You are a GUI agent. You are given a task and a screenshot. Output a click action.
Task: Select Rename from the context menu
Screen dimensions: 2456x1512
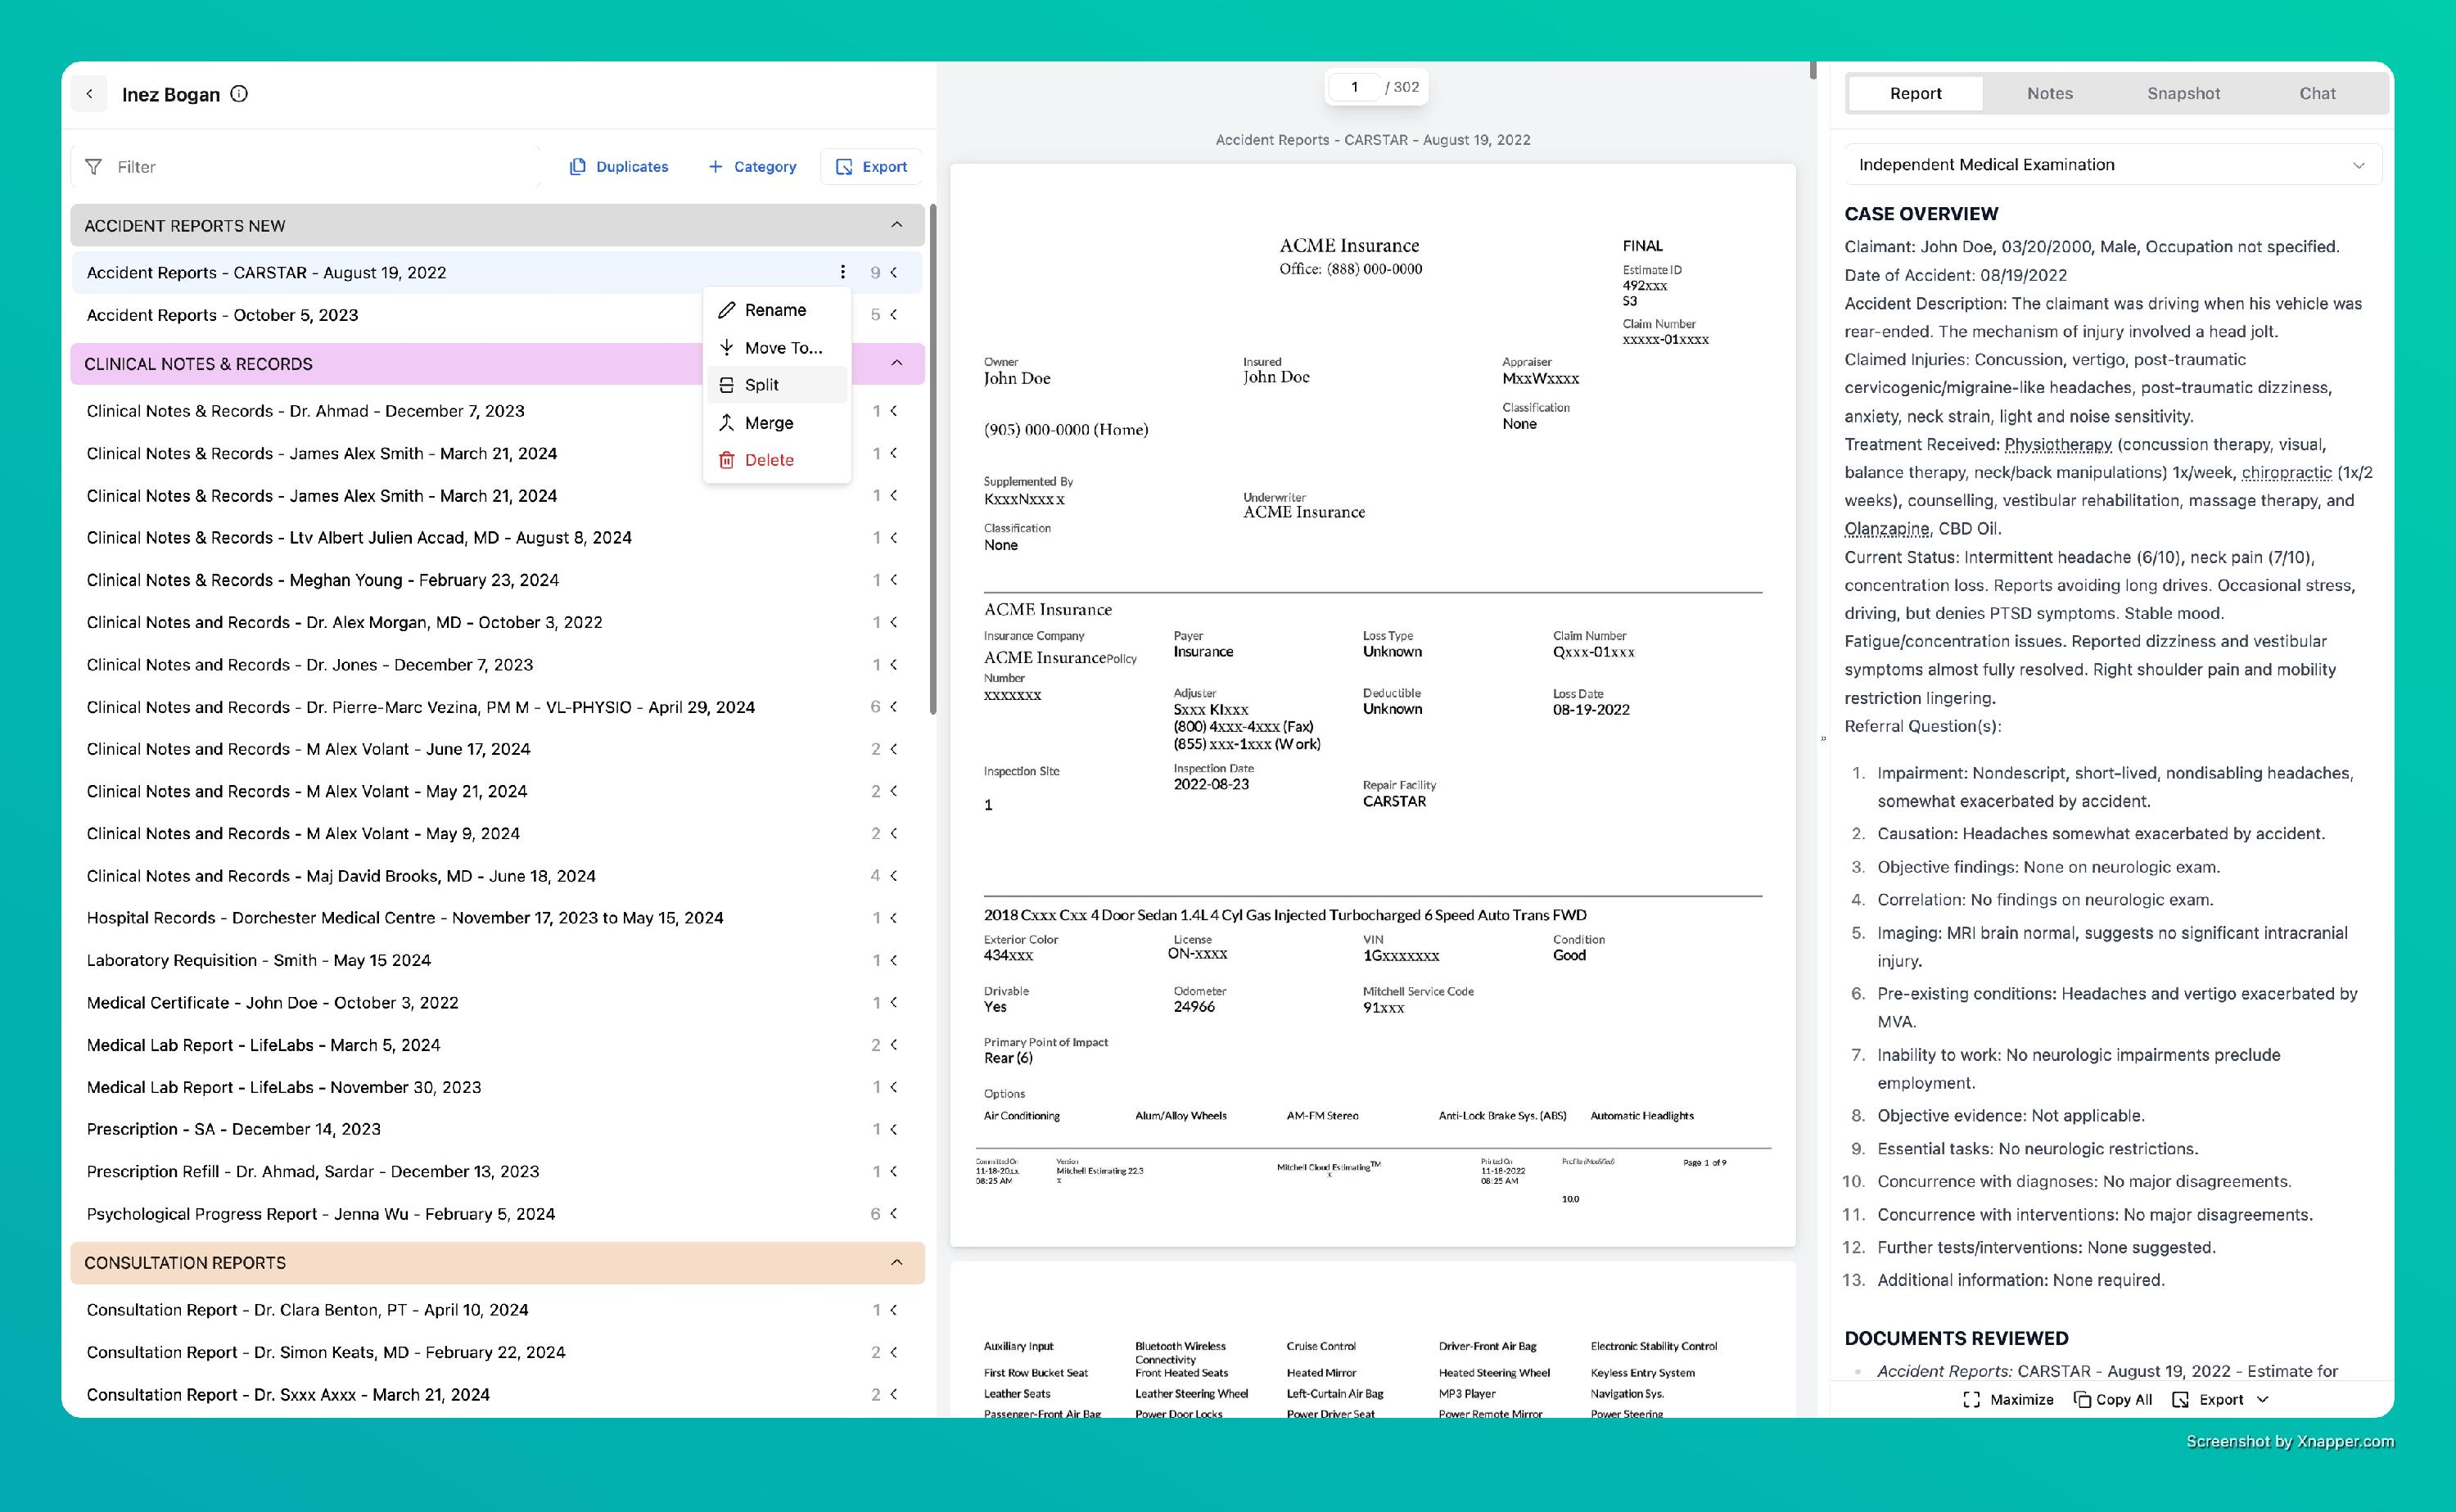pos(775,310)
